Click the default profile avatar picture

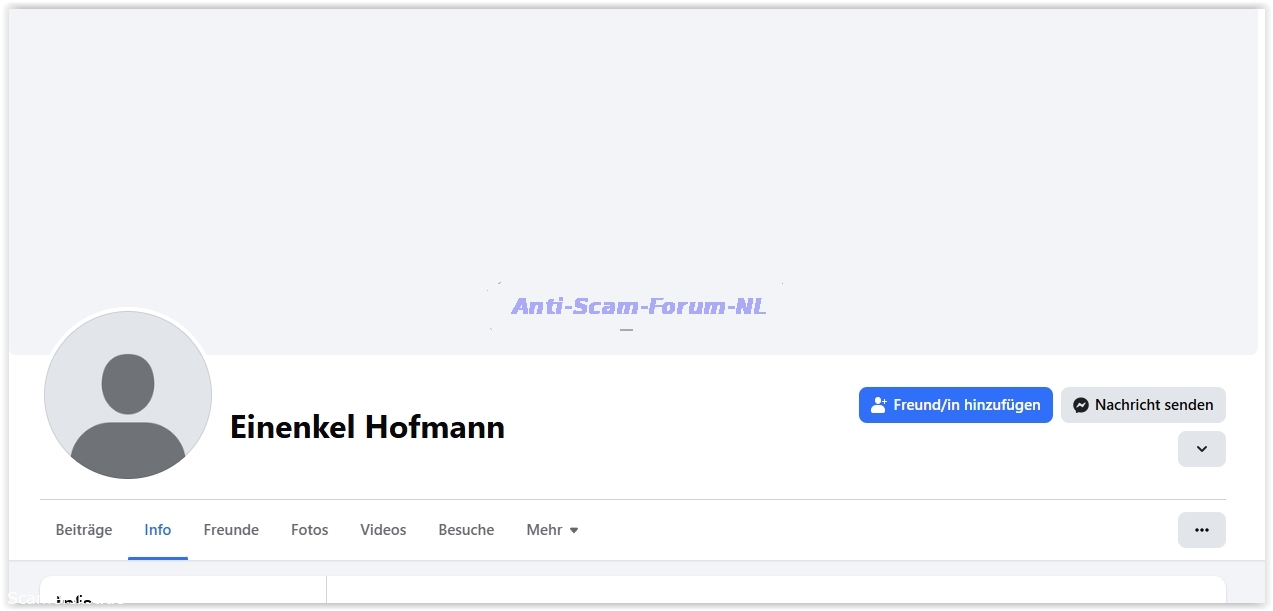(x=128, y=395)
